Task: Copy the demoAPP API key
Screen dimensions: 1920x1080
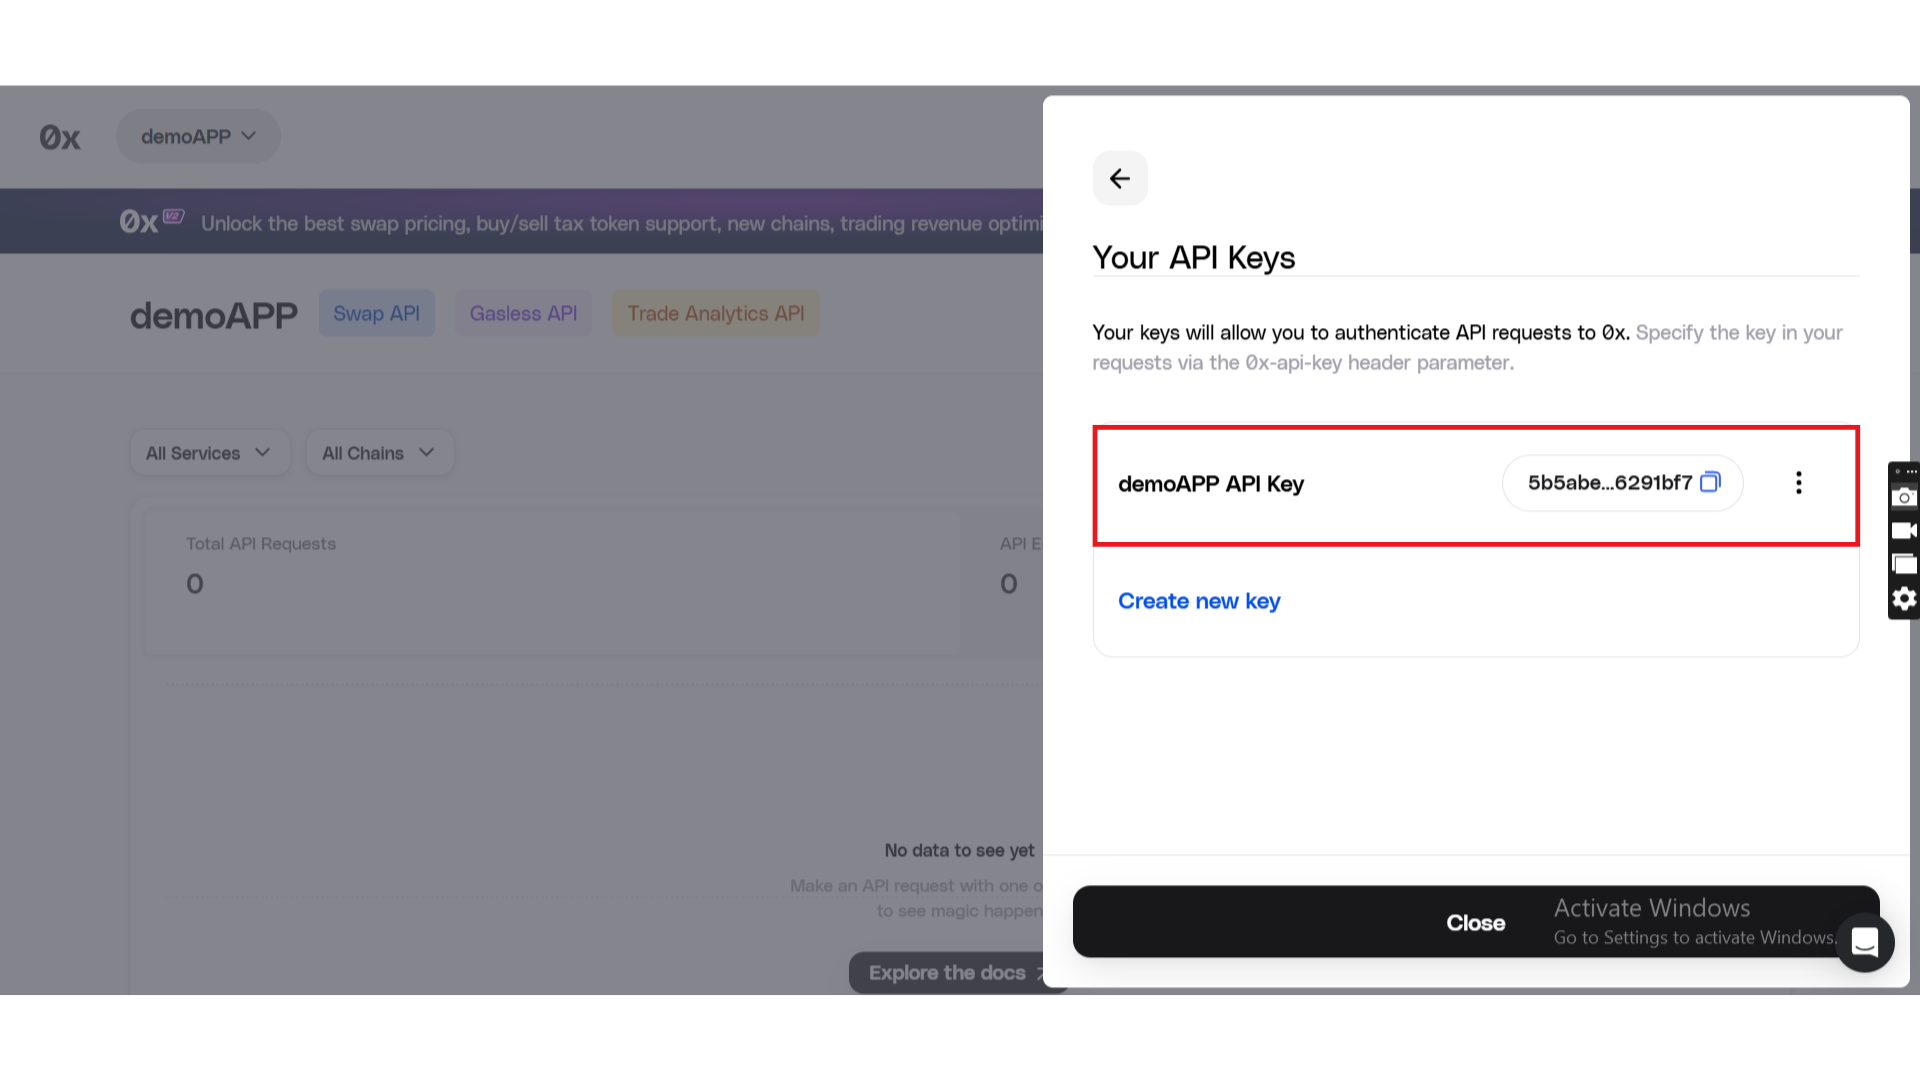Action: click(1710, 482)
